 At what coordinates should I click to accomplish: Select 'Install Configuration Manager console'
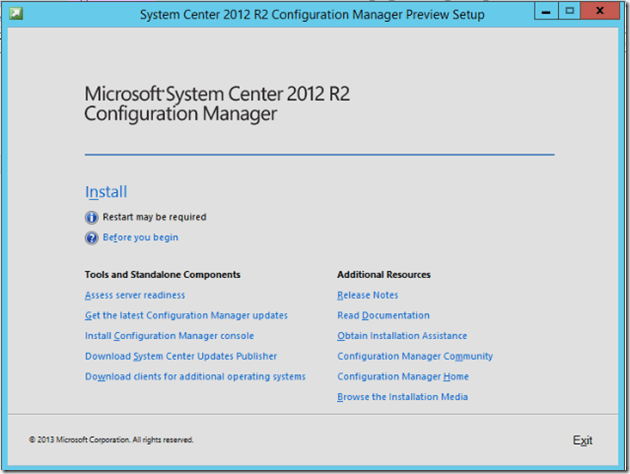click(169, 336)
